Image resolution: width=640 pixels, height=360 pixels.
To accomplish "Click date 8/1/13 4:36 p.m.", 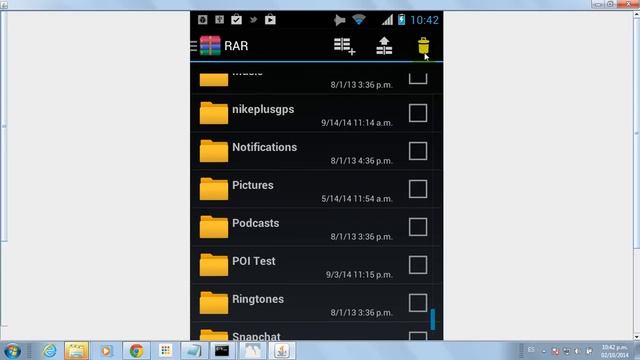I will click(x=362, y=161).
